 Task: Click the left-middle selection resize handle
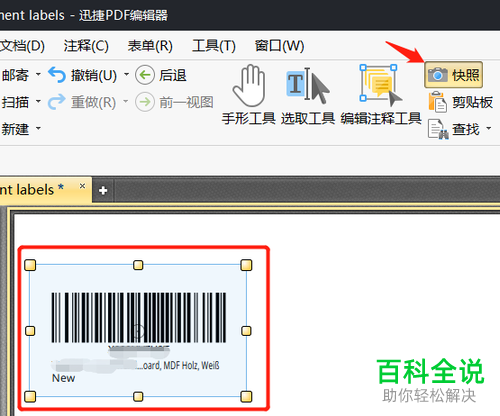click(x=30, y=331)
